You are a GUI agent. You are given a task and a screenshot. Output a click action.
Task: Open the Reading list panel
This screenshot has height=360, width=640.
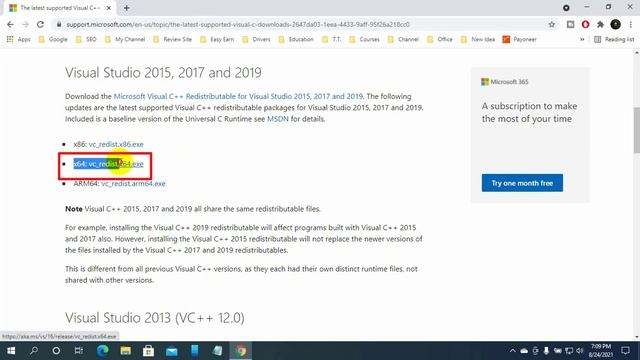pyautogui.click(x=614, y=40)
